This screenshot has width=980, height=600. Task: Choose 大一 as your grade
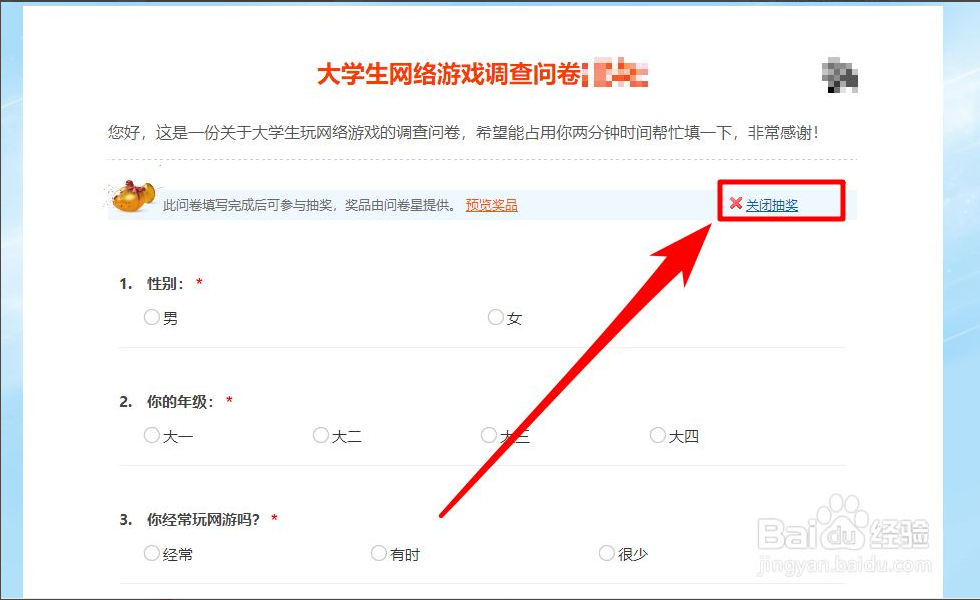point(152,435)
